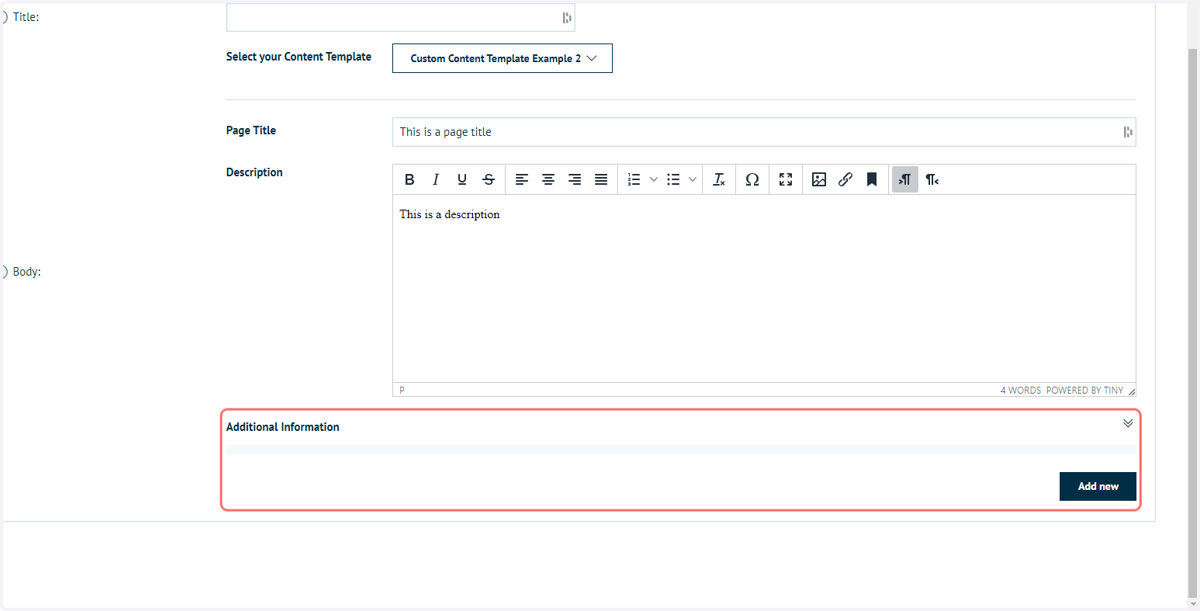Insert an image into the description
This screenshot has width=1200, height=611.
(x=819, y=180)
